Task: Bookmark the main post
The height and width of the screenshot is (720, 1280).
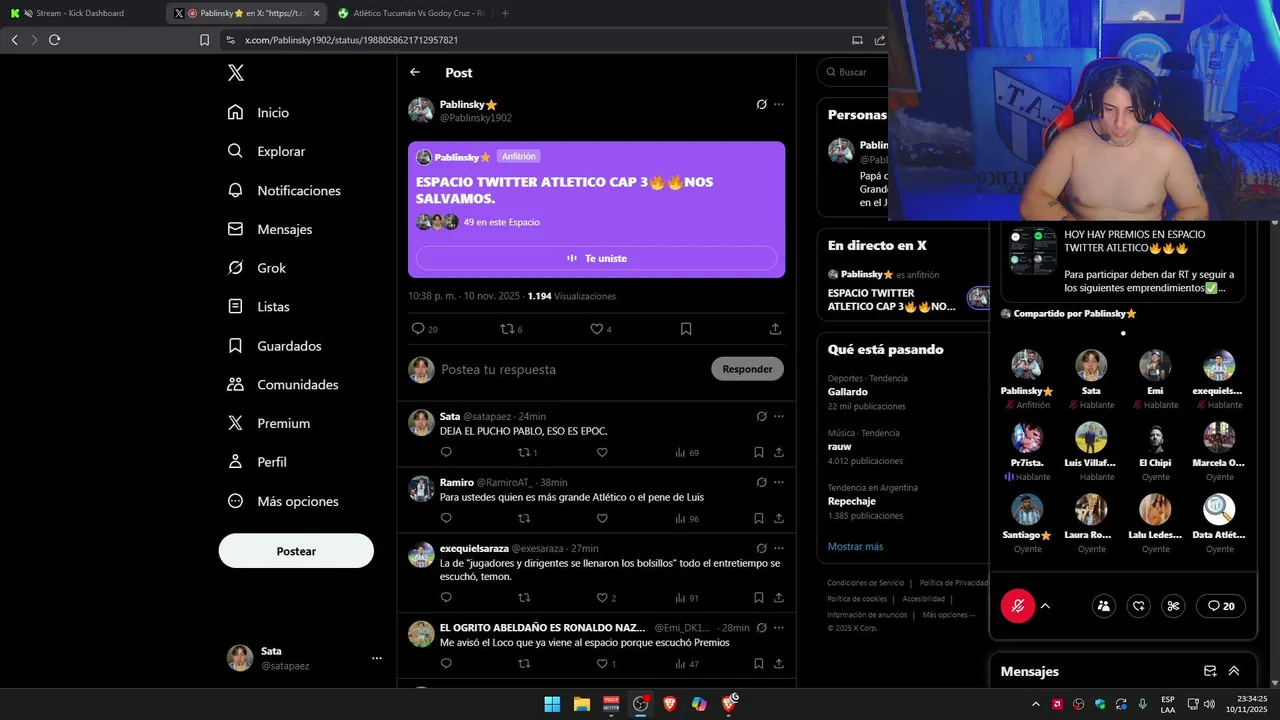Action: coord(686,329)
